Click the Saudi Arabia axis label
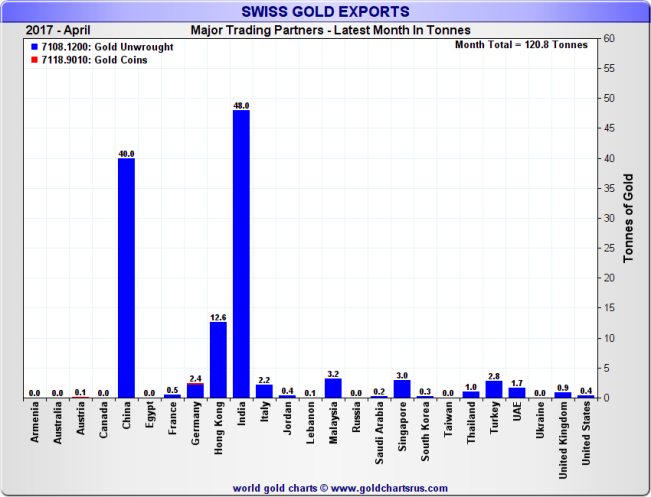Screen dimensions: 651x497 point(379,433)
